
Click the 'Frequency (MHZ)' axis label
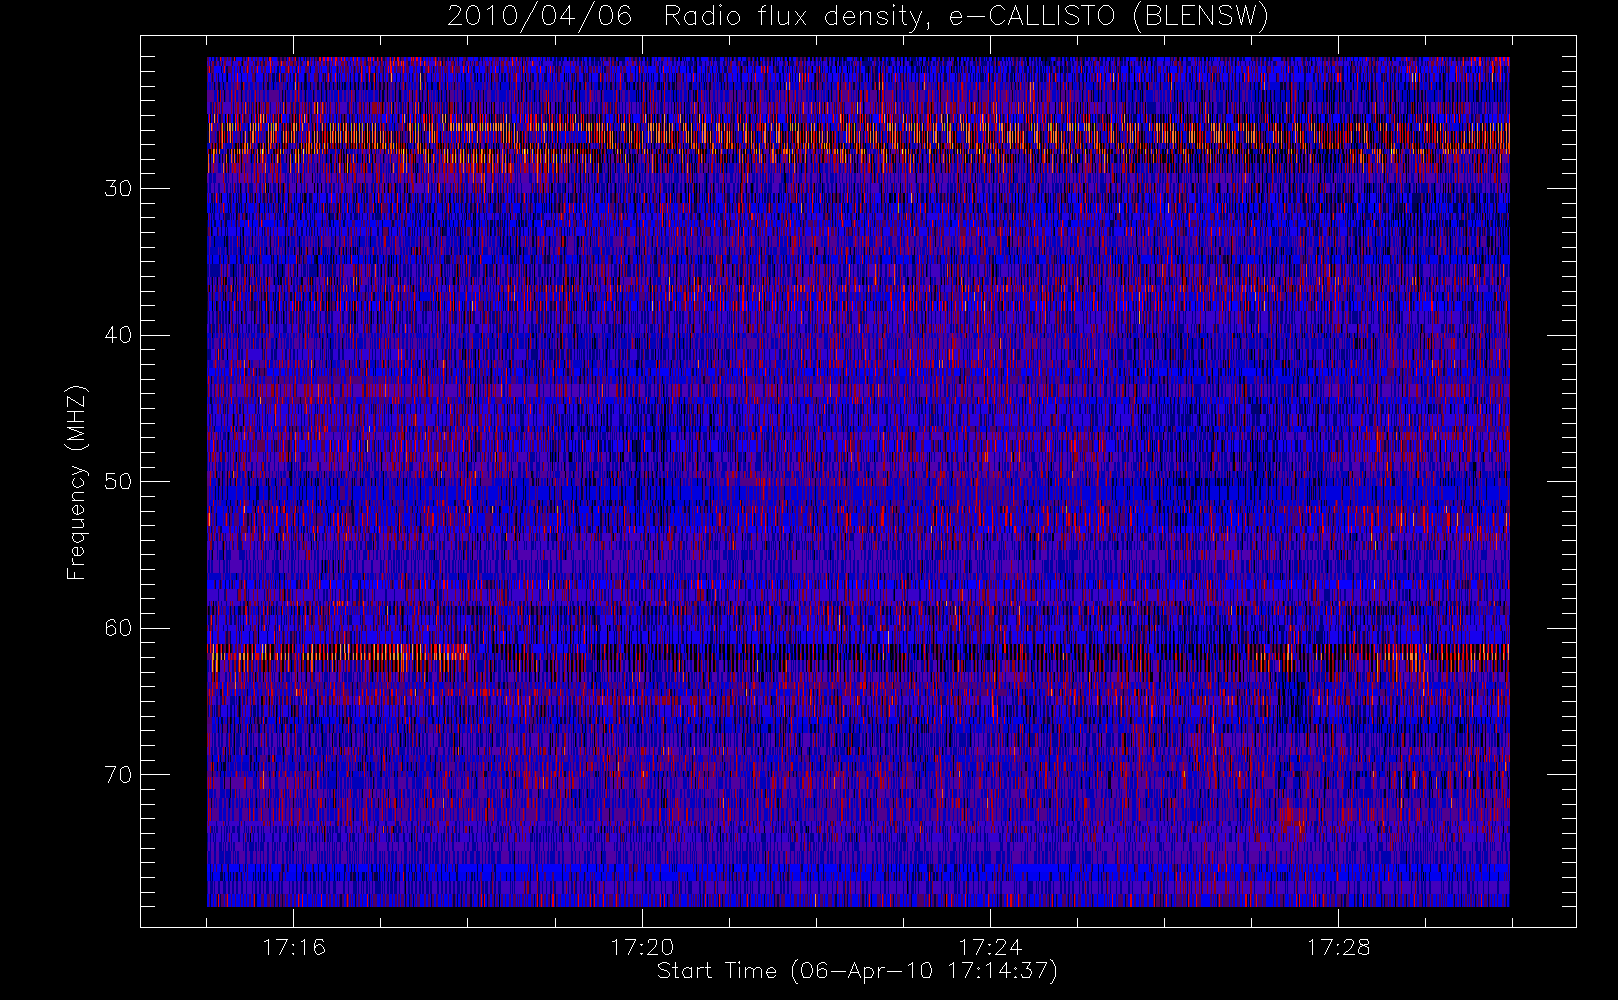[x=77, y=482]
